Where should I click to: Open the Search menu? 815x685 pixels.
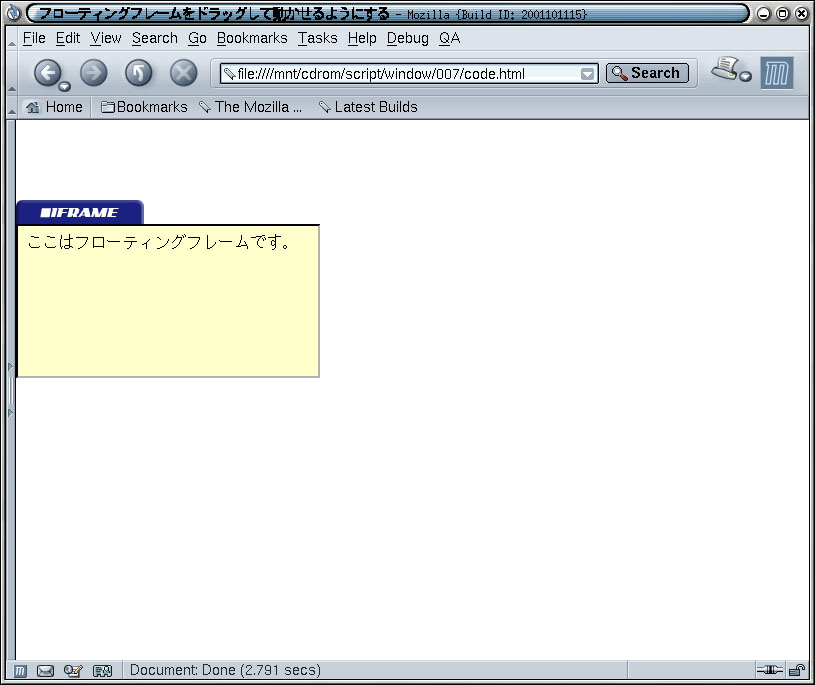pyautogui.click(x=154, y=38)
